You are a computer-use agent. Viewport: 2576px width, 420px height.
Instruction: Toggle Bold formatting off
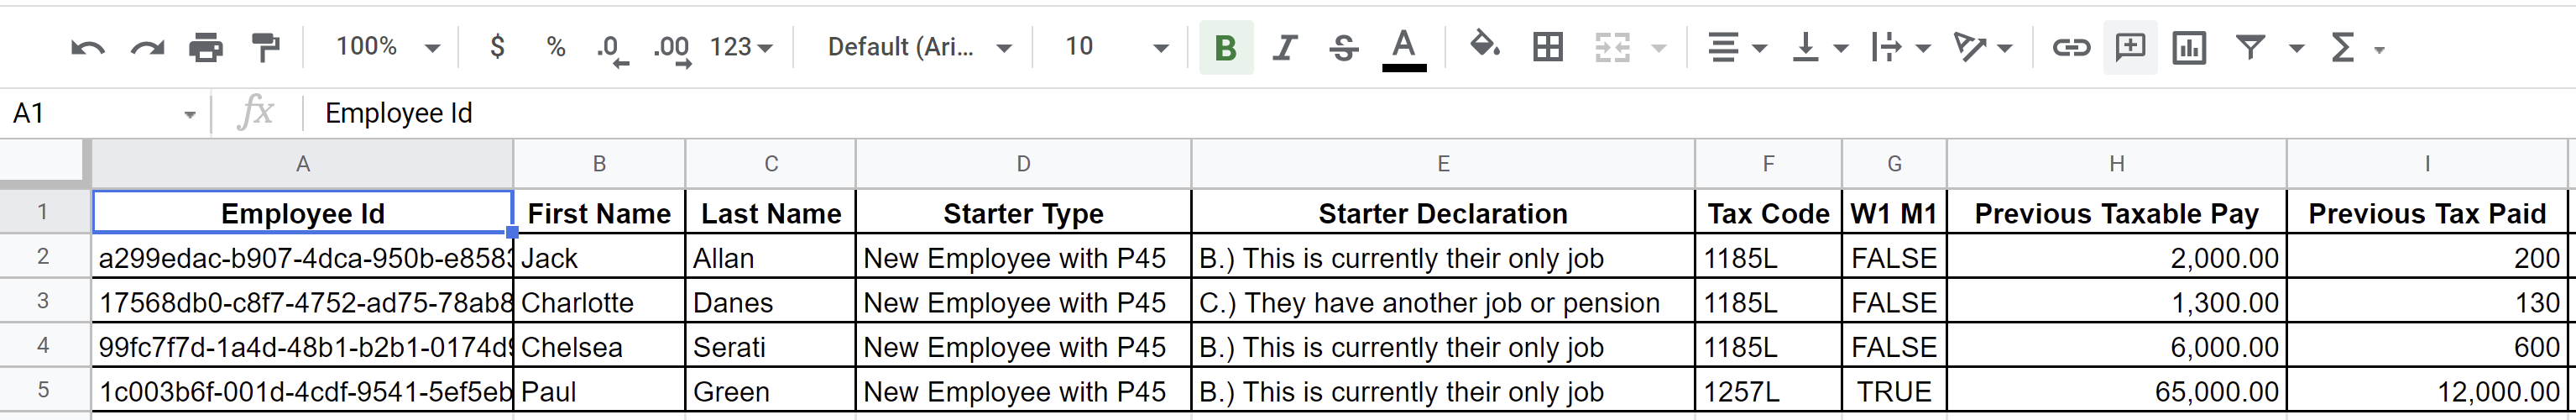(1226, 47)
